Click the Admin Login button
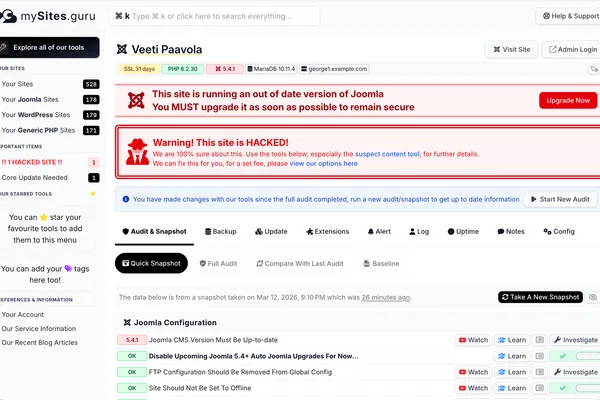Screen dimensions: 600x400 coord(572,49)
